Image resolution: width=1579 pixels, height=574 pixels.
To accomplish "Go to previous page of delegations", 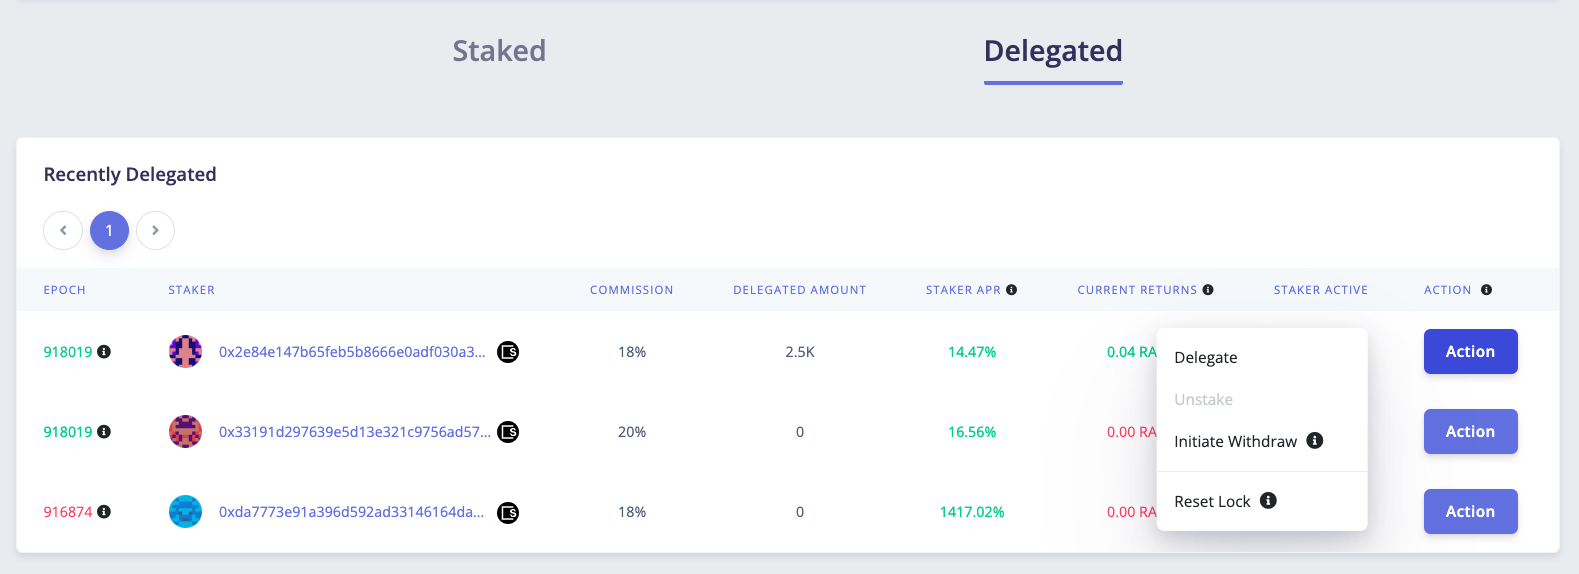I will coord(63,230).
